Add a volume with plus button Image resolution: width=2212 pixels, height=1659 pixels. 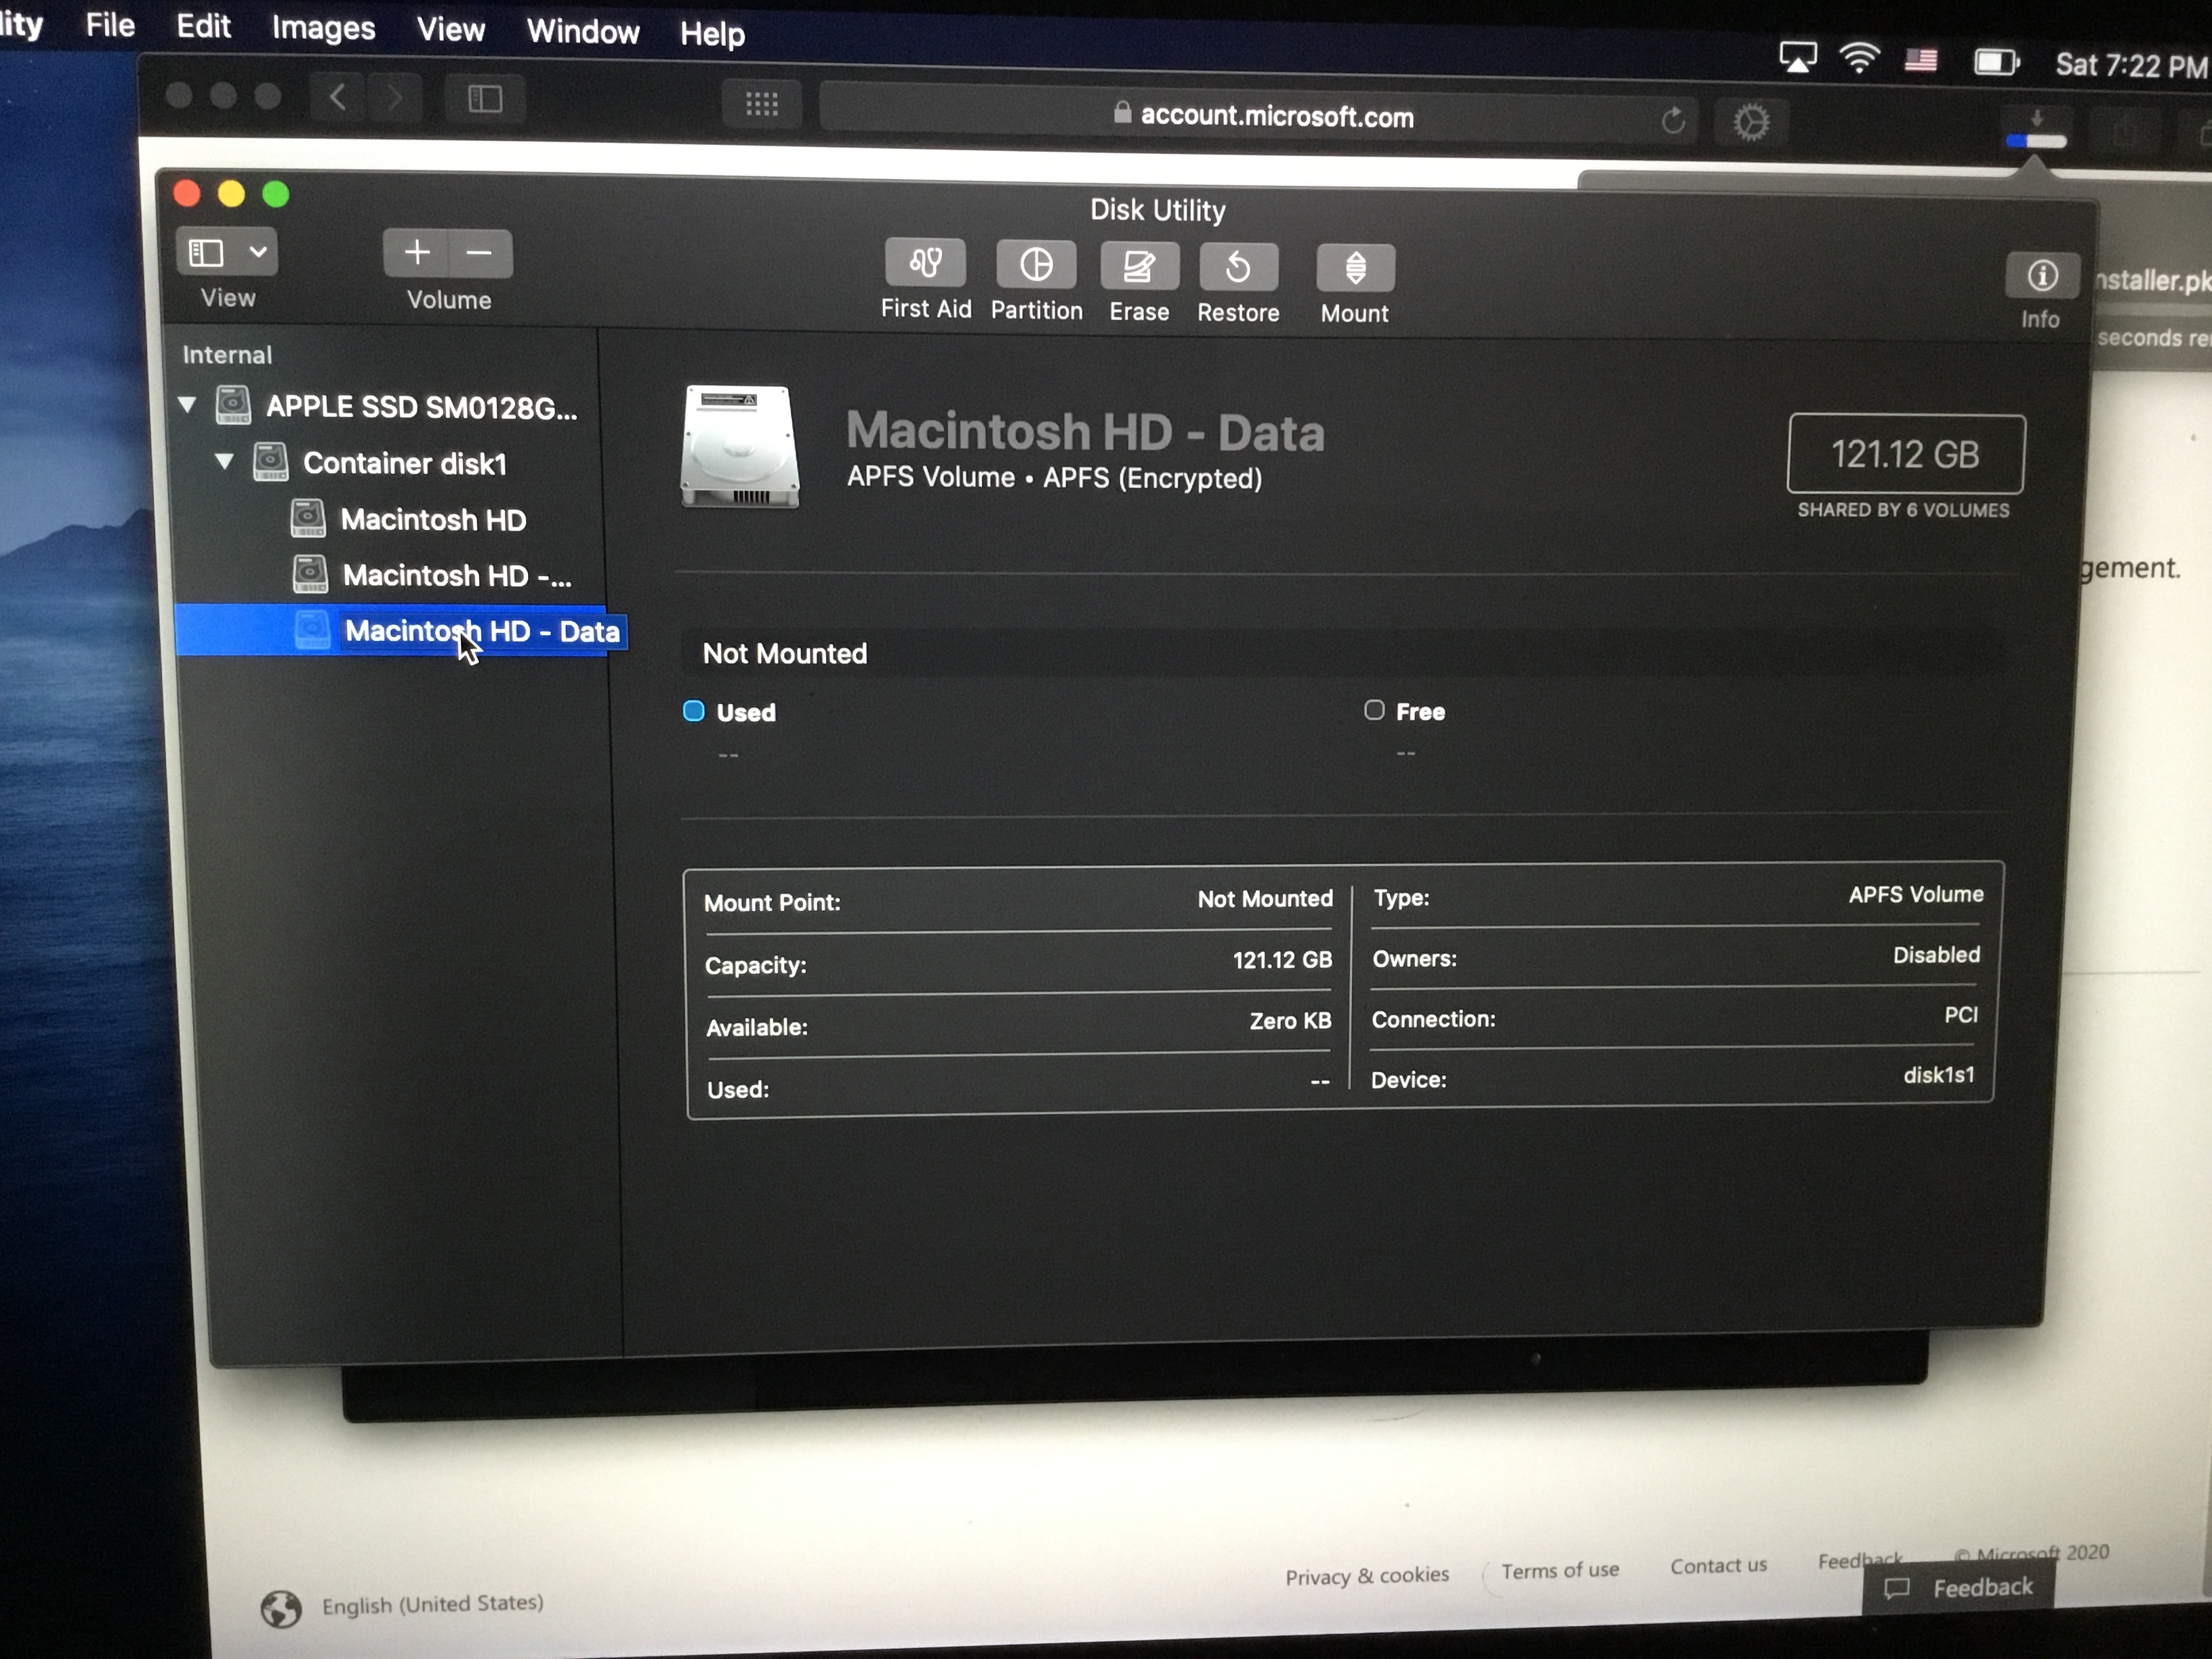click(x=417, y=253)
